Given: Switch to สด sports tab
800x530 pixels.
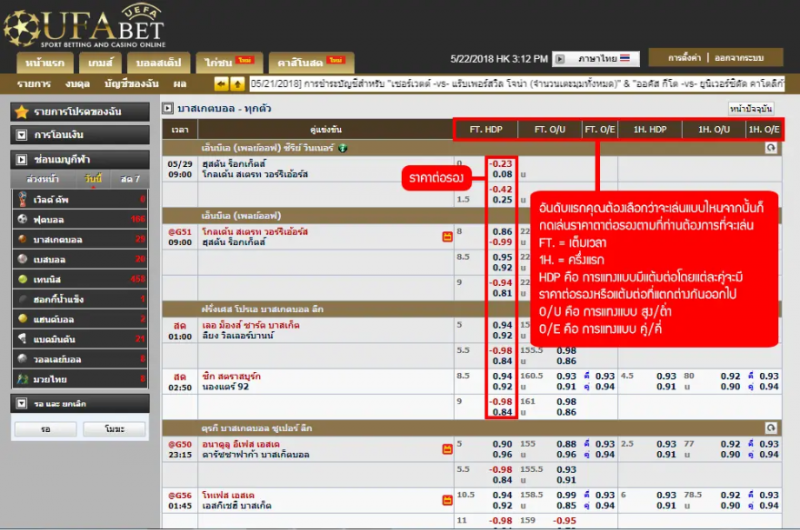Looking at the screenshot, I should click(130, 179).
